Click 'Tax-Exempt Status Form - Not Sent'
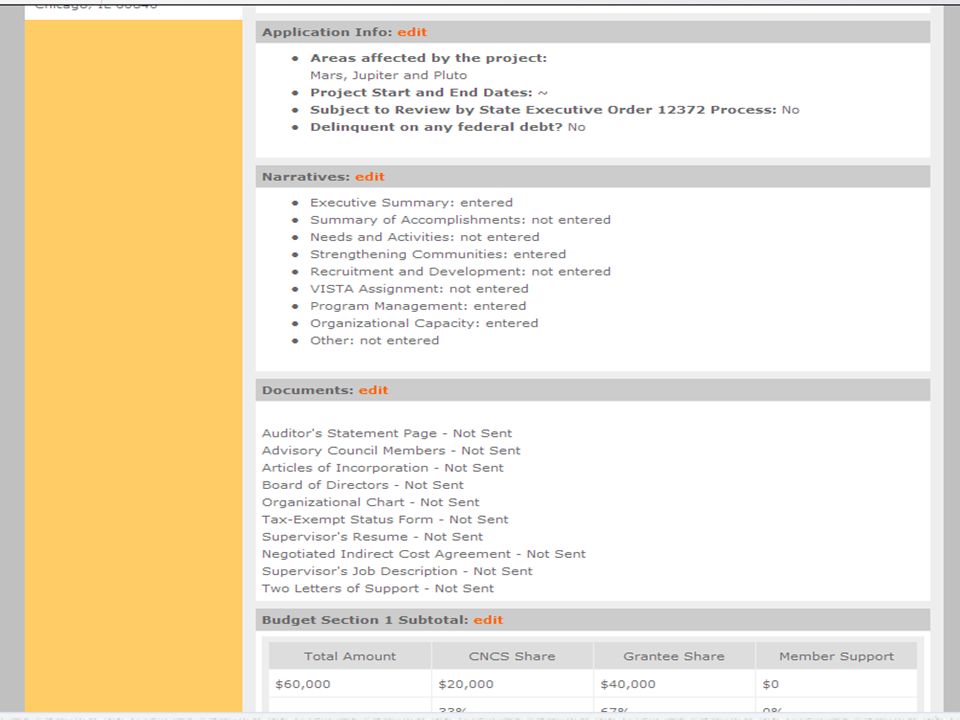The height and width of the screenshot is (720, 960). [x=385, y=519]
